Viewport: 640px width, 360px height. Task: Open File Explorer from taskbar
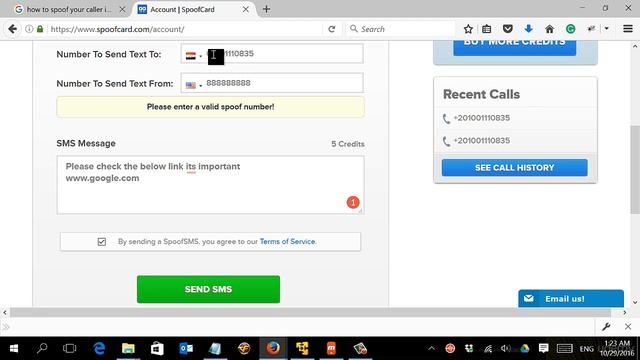pos(128,349)
